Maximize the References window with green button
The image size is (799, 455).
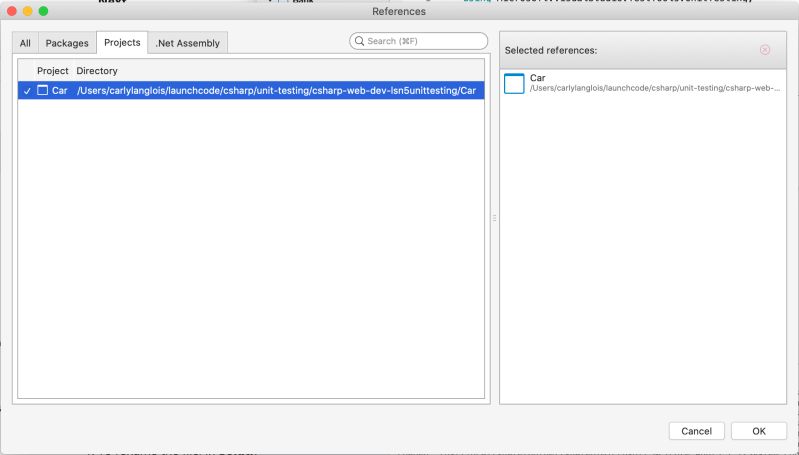click(43, 11)
